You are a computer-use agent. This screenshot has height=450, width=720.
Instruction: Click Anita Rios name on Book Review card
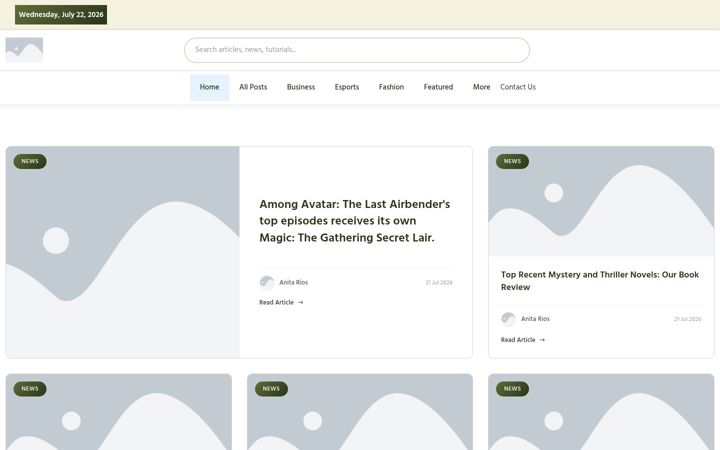[535, 319]
